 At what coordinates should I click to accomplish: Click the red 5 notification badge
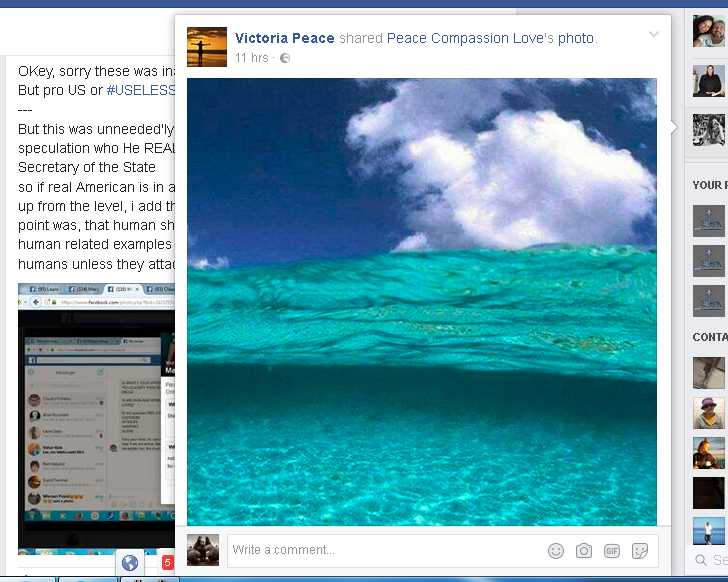167,563
